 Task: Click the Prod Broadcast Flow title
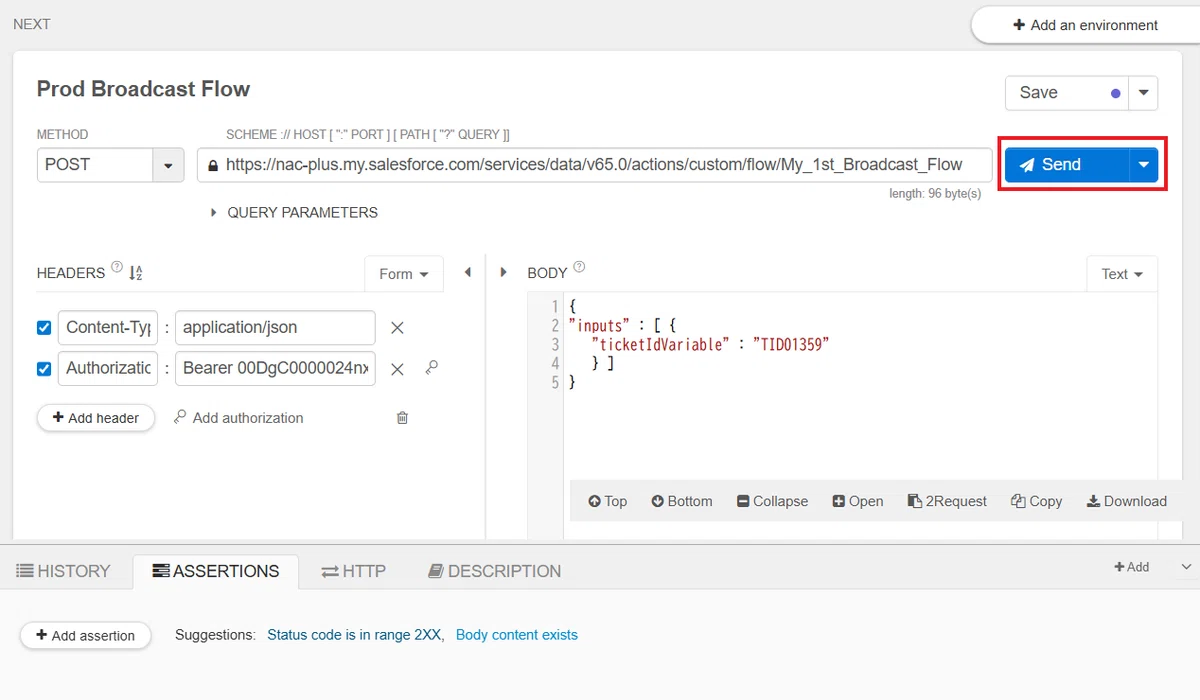point(143,89)
